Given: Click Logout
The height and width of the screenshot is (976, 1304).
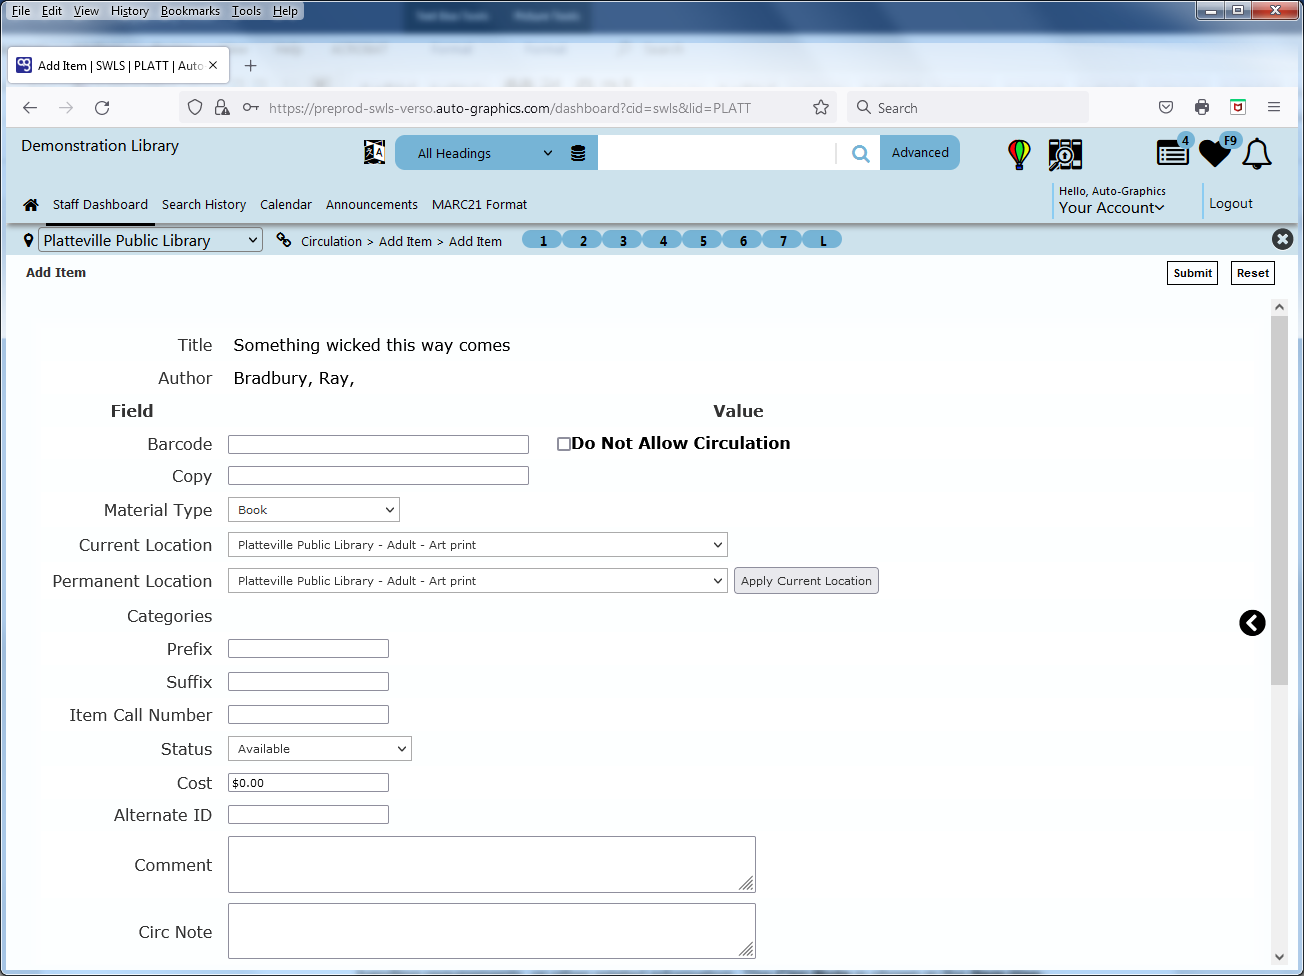Looking at the screenshot, I should pos(1230,204).
